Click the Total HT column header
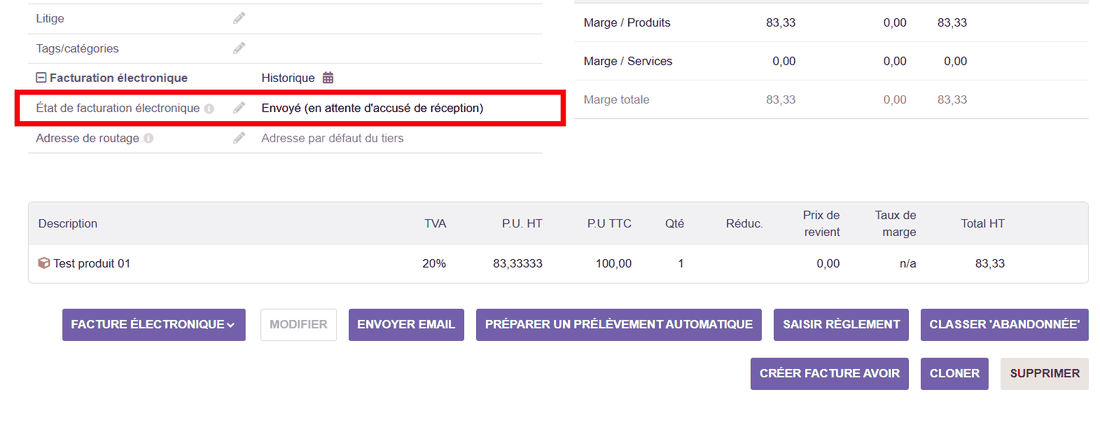Image resolution: width=1100 pixels, height=425 pixels. click(x=983, y=224)
